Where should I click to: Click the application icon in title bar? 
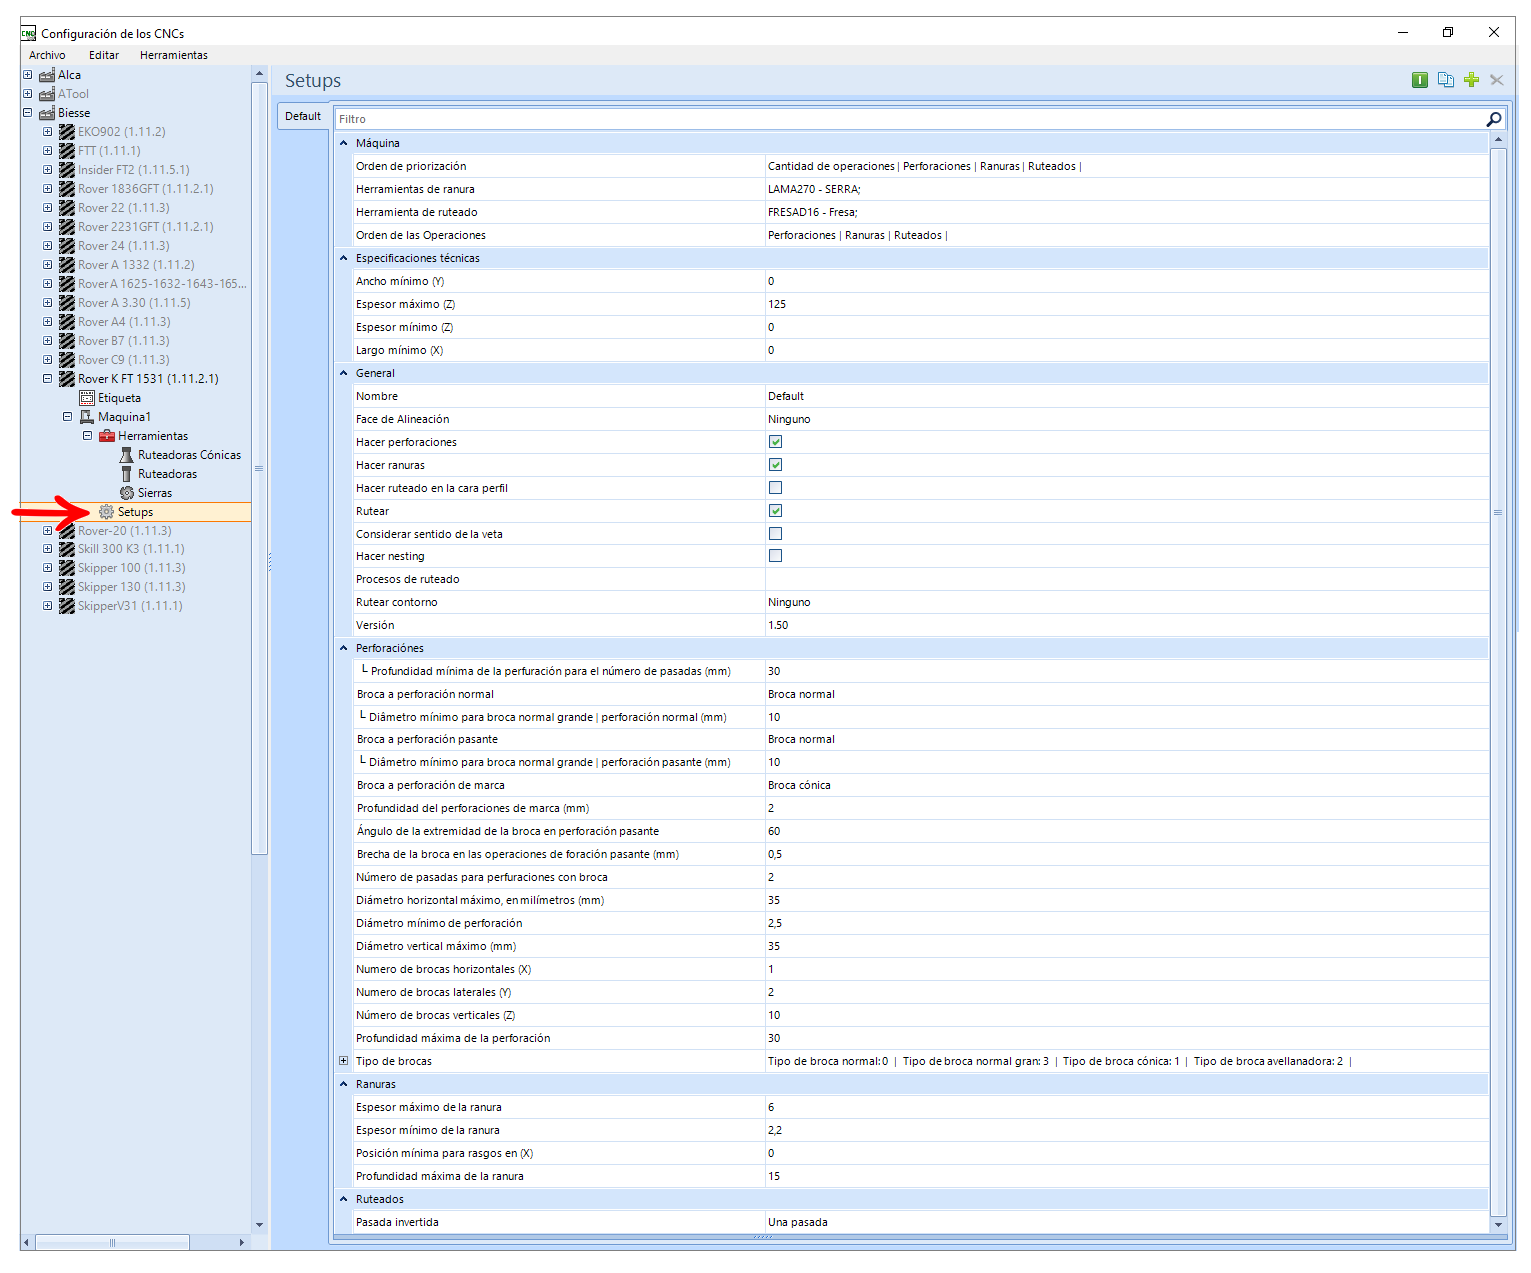click(x=29, y=33)
